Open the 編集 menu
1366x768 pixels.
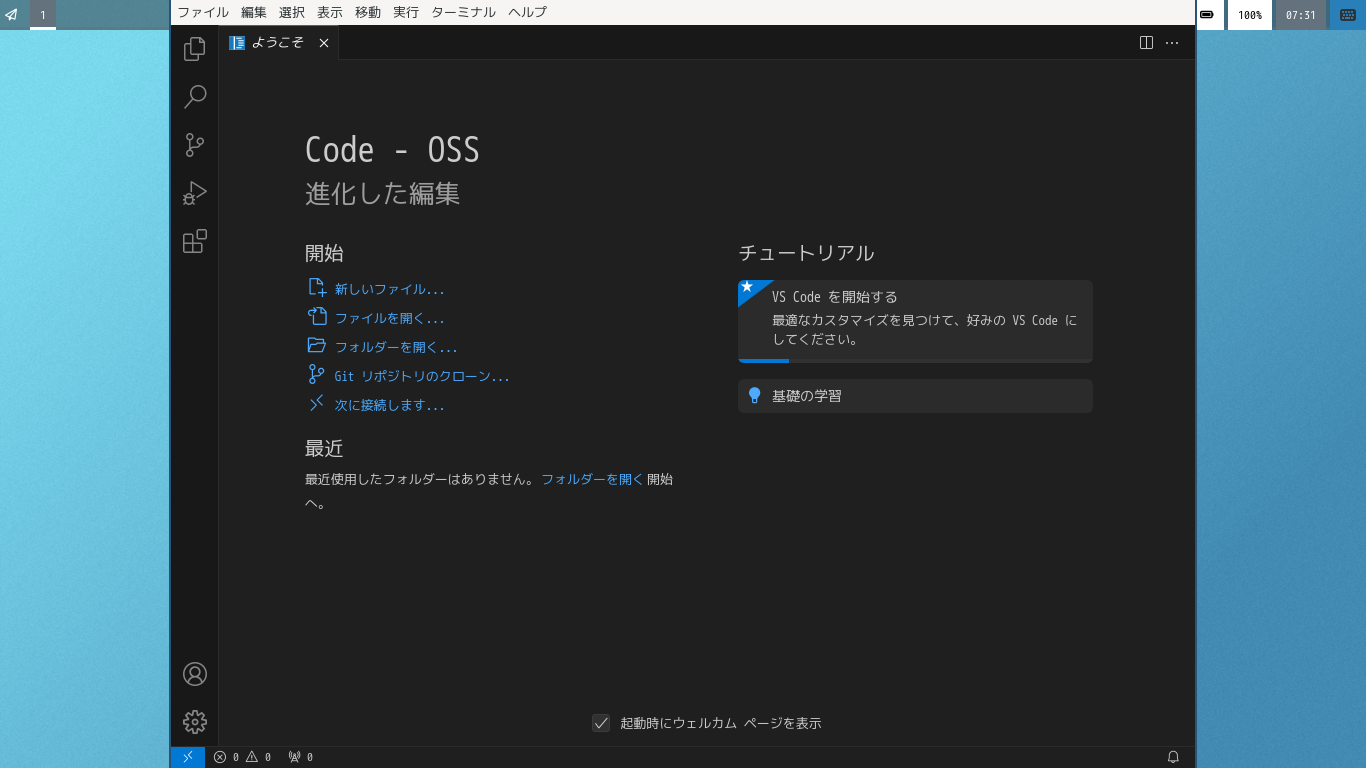254,12
